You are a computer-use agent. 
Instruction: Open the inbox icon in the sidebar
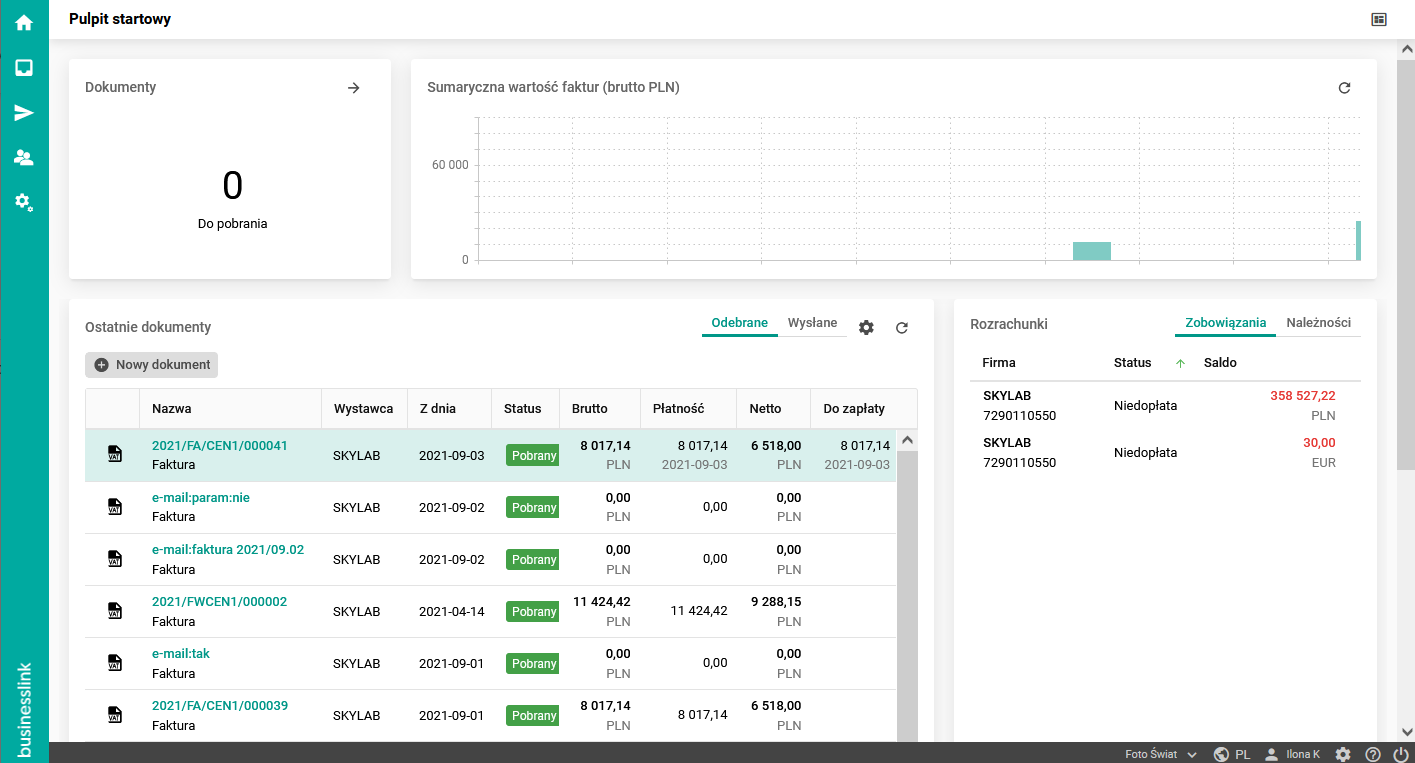pyautogui.click(x=24, y=67)
